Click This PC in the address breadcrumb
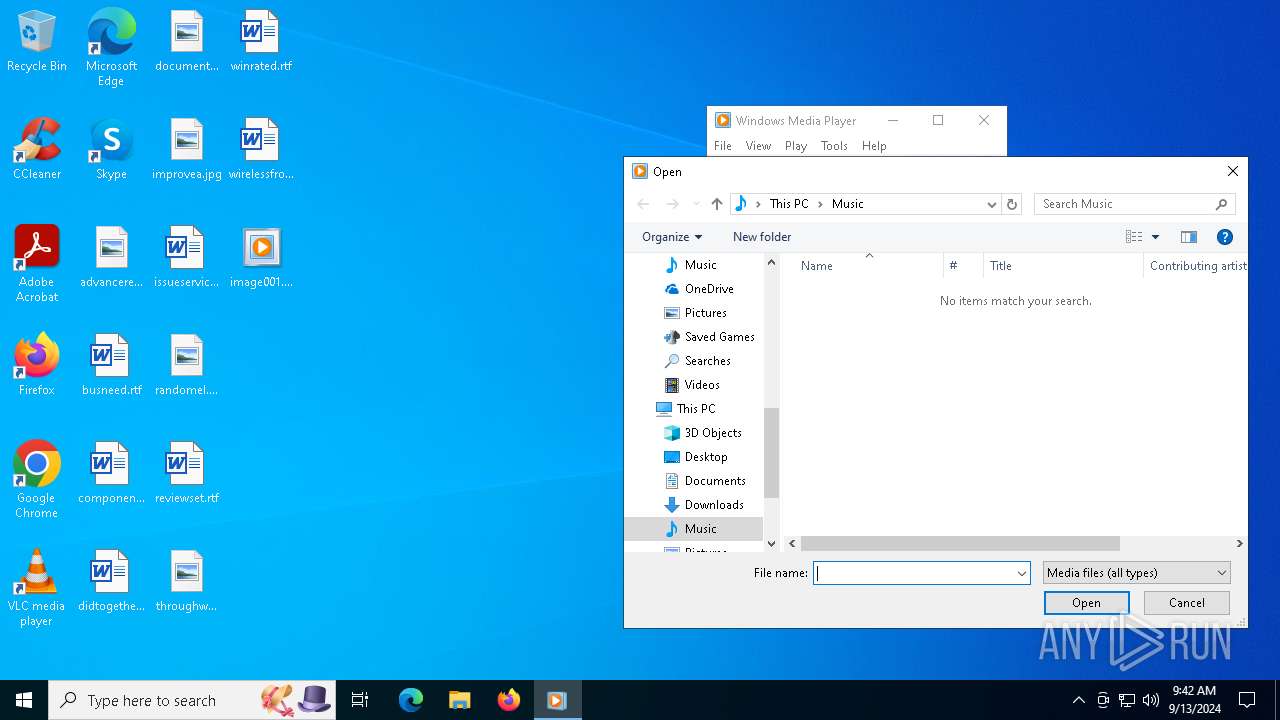The image size is (1280, 720). coord(789,204)
